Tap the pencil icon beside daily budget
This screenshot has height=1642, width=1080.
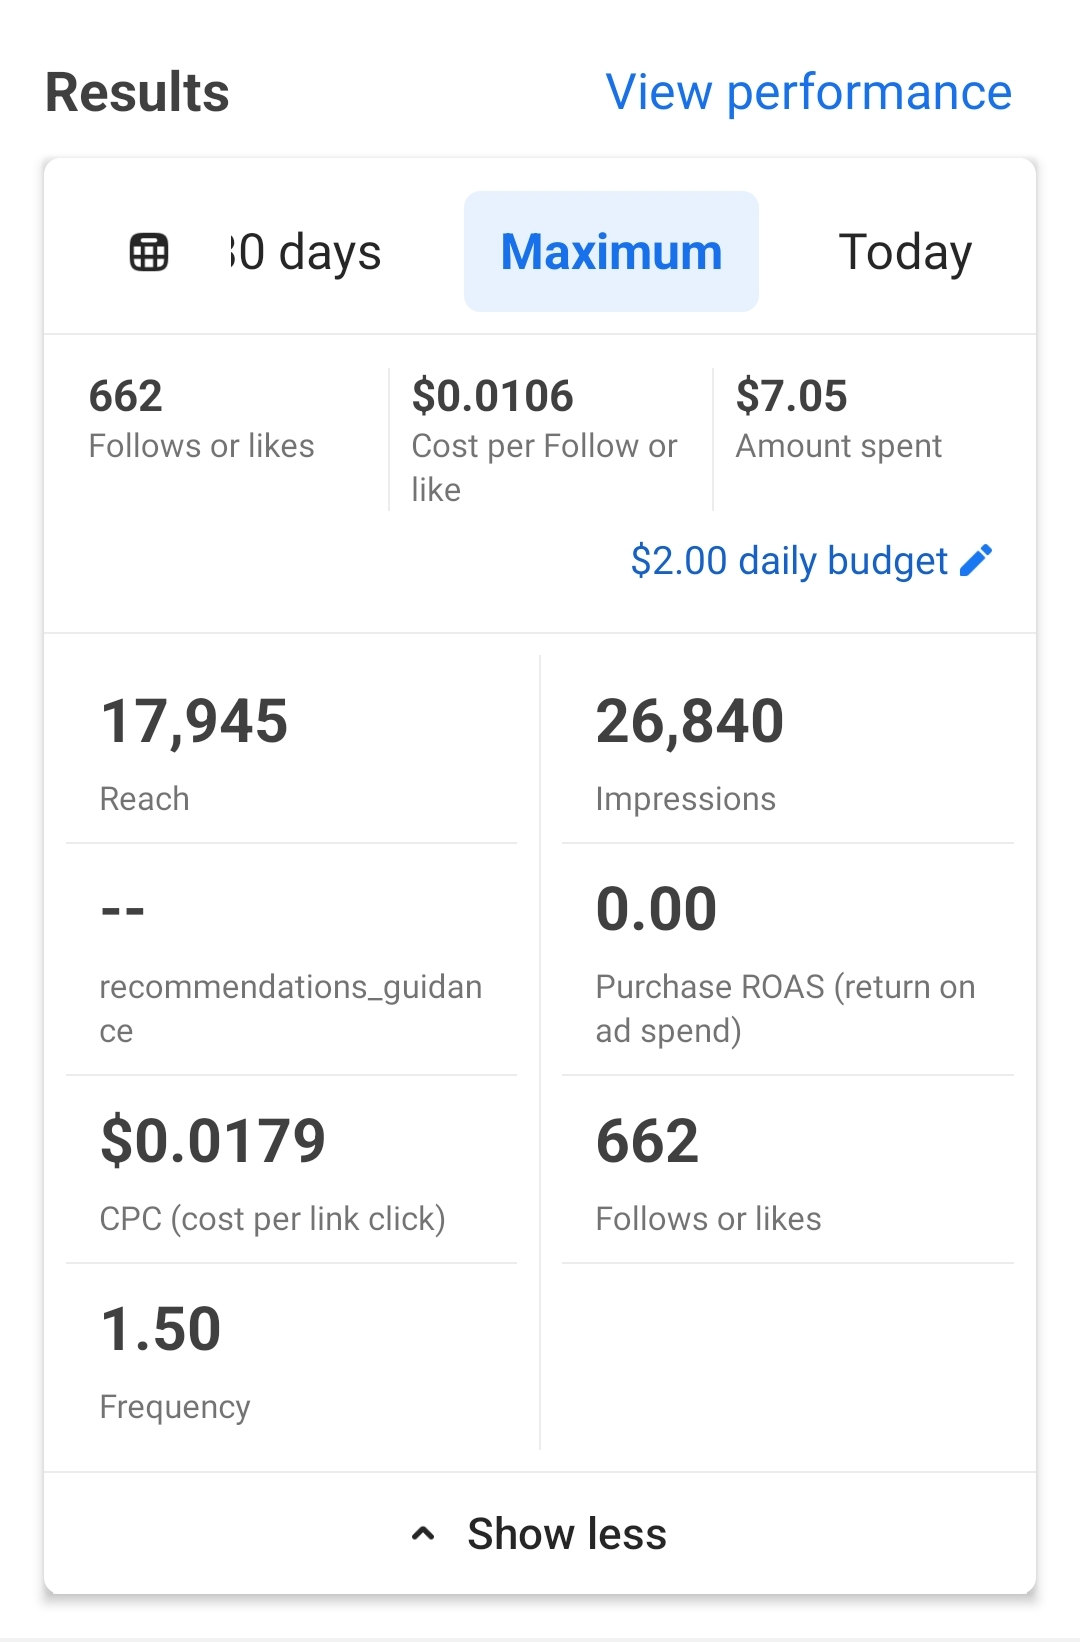tap(976, 560)
